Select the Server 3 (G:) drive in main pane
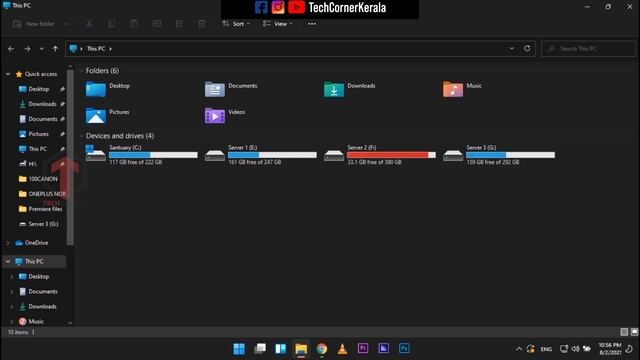The height and width of the screenshot is (360, 640). coord(499,155)
